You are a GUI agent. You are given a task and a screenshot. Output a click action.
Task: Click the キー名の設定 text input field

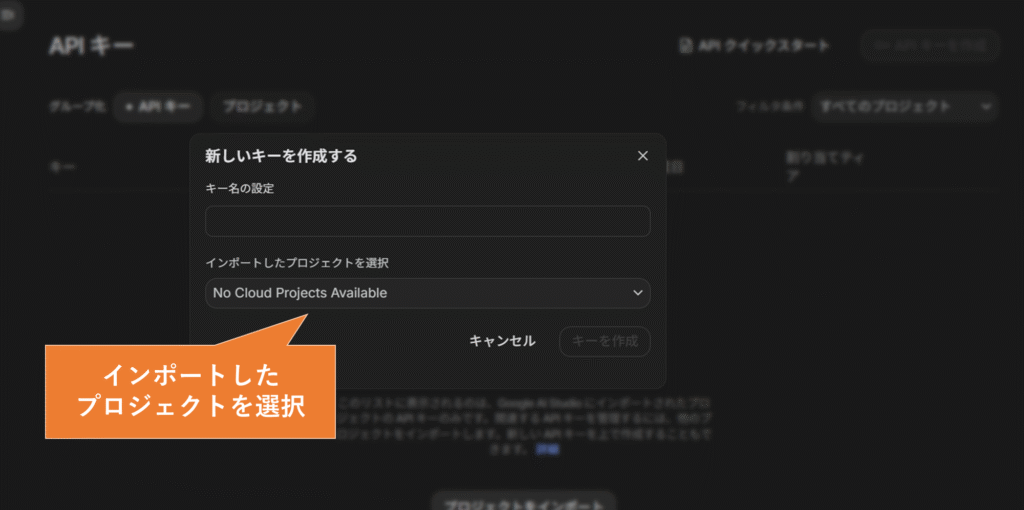(428, 221)
